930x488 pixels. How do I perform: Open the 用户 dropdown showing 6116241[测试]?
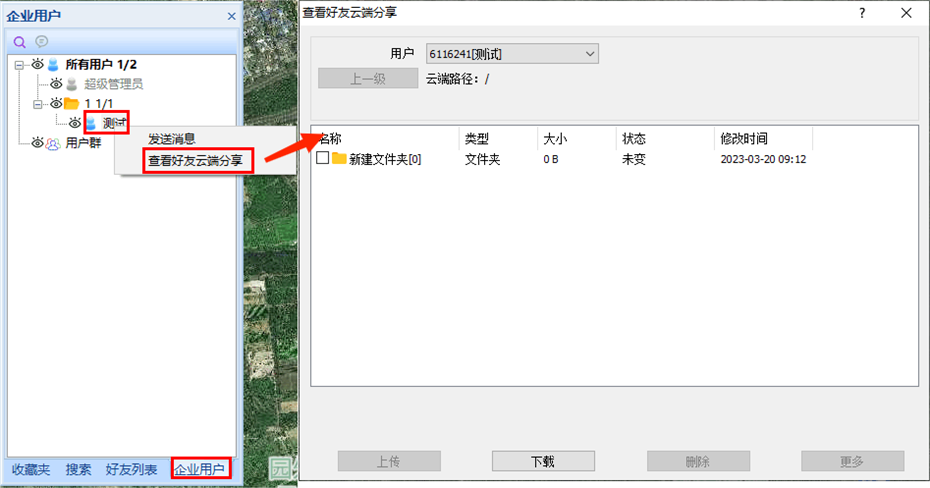coord(511,54)
